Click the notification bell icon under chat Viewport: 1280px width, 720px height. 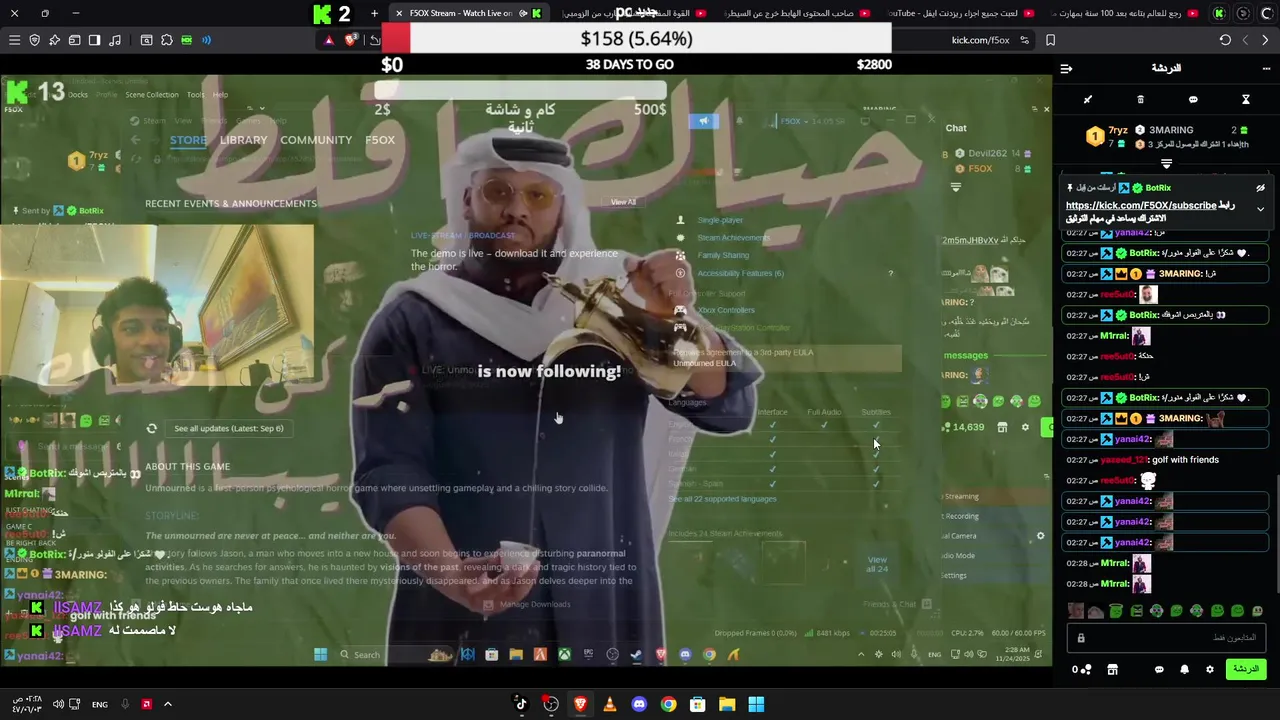click(x=1184, y=669)
